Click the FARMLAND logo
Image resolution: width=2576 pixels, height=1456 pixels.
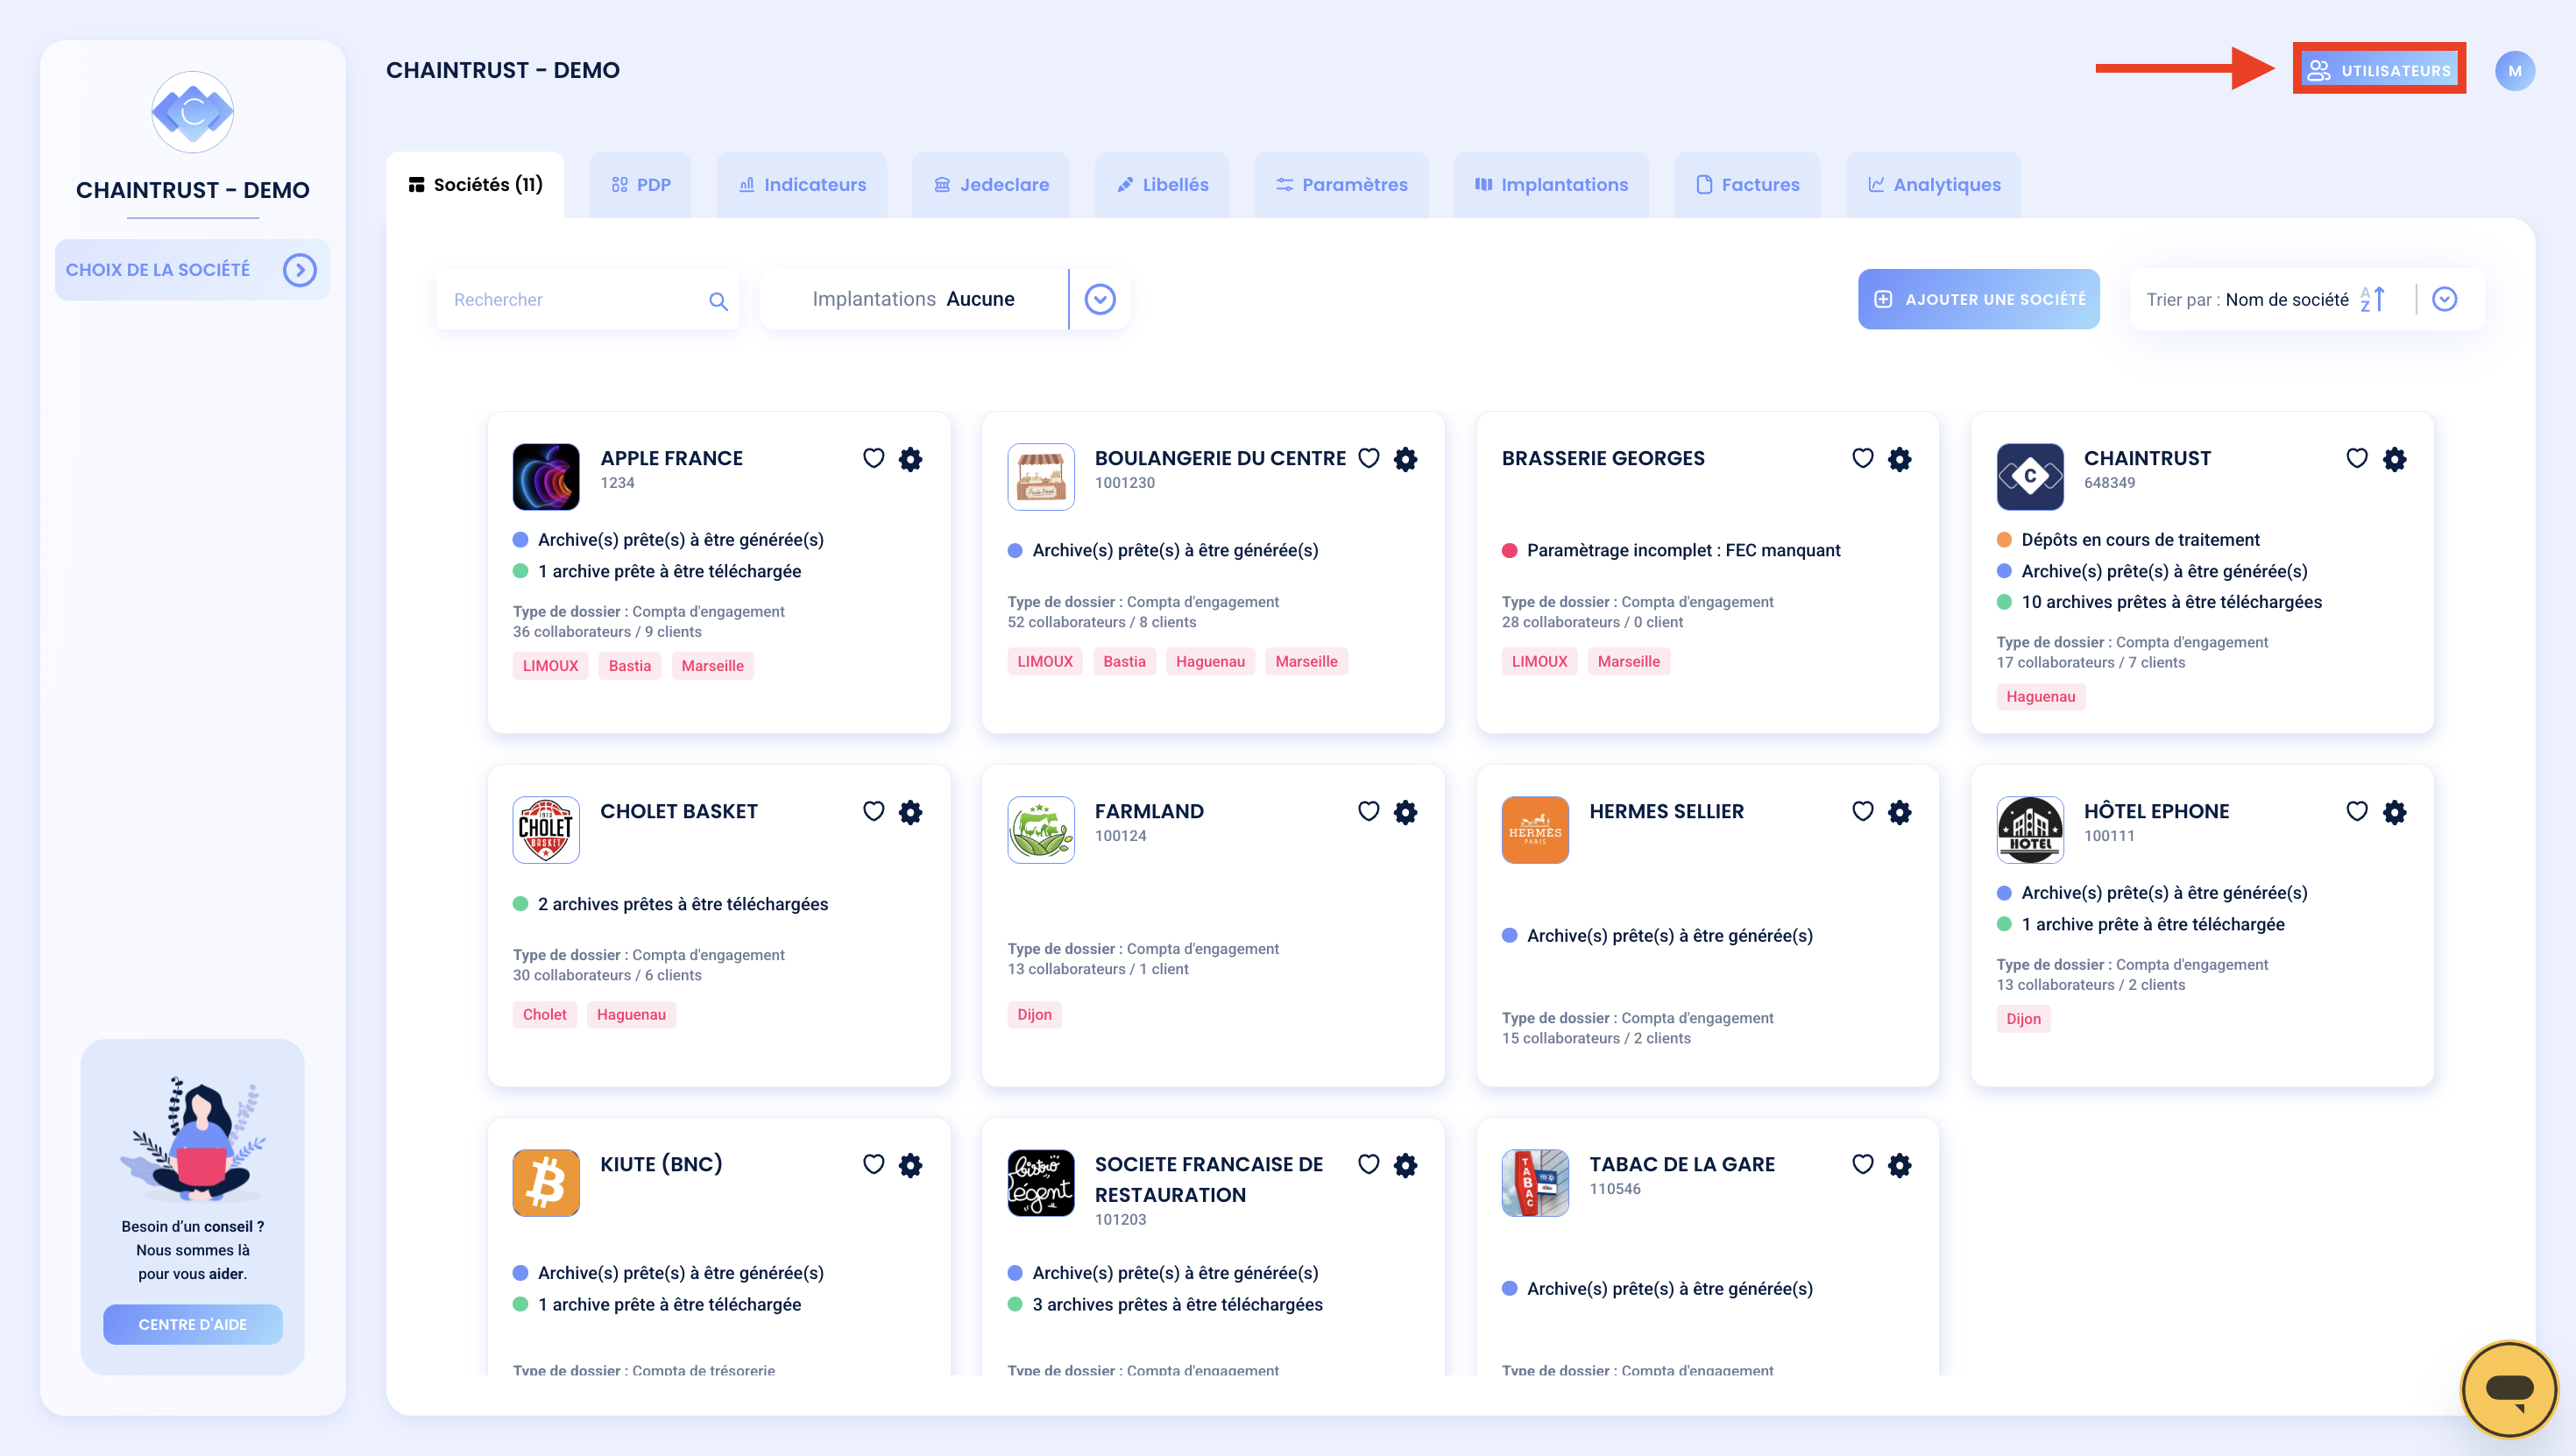(1041, 830)
